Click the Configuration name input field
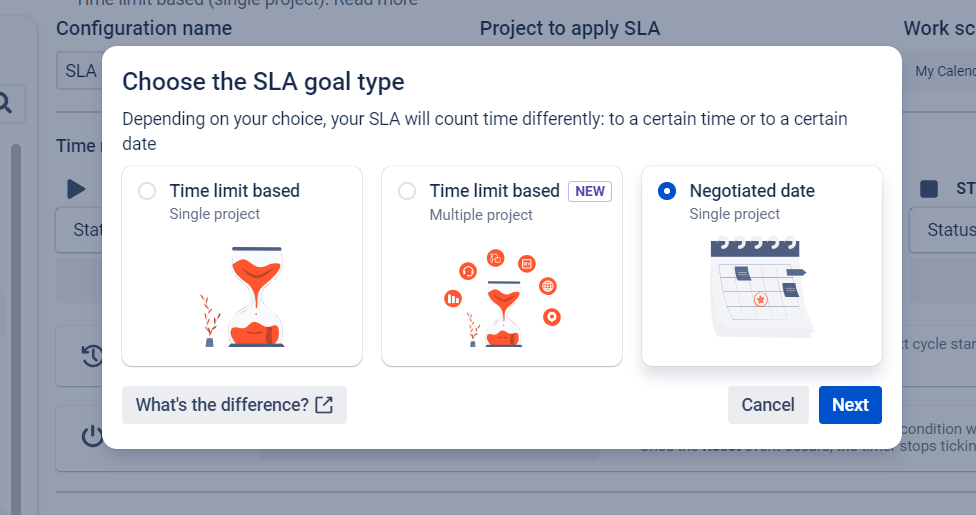This screenshot has width=976, height=515. pos(80,71)
